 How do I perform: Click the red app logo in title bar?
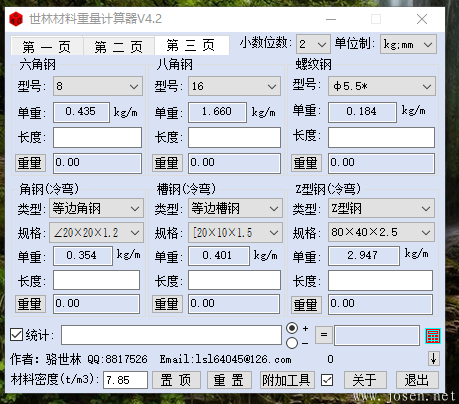(x=16, y=19)
